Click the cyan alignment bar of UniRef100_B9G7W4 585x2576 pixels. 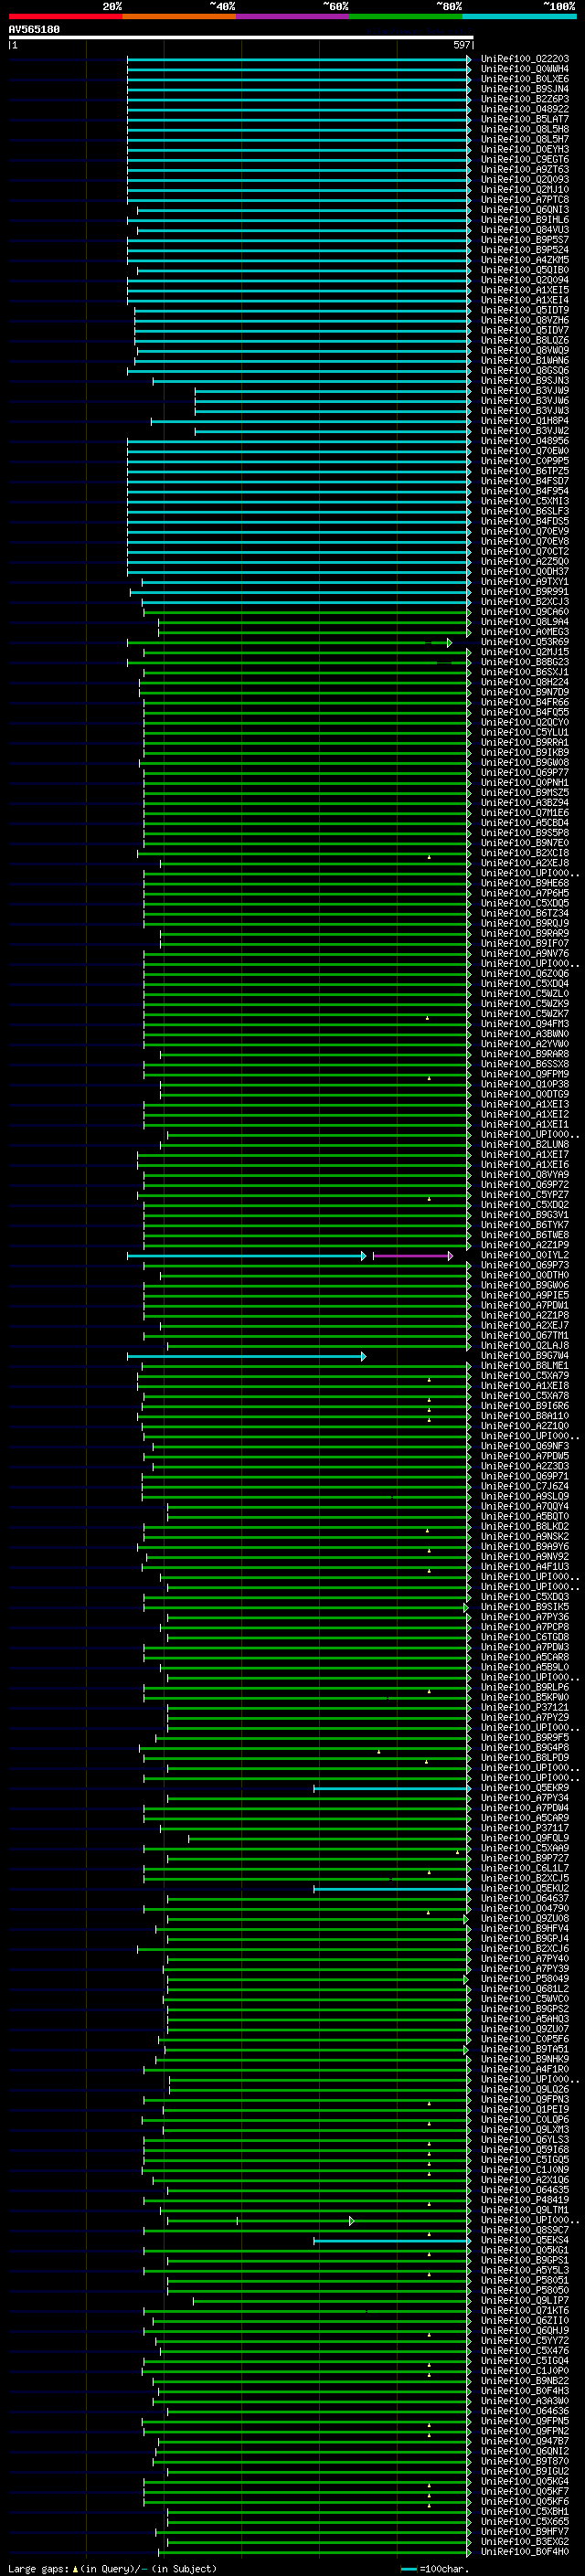tap(246, 1356)
